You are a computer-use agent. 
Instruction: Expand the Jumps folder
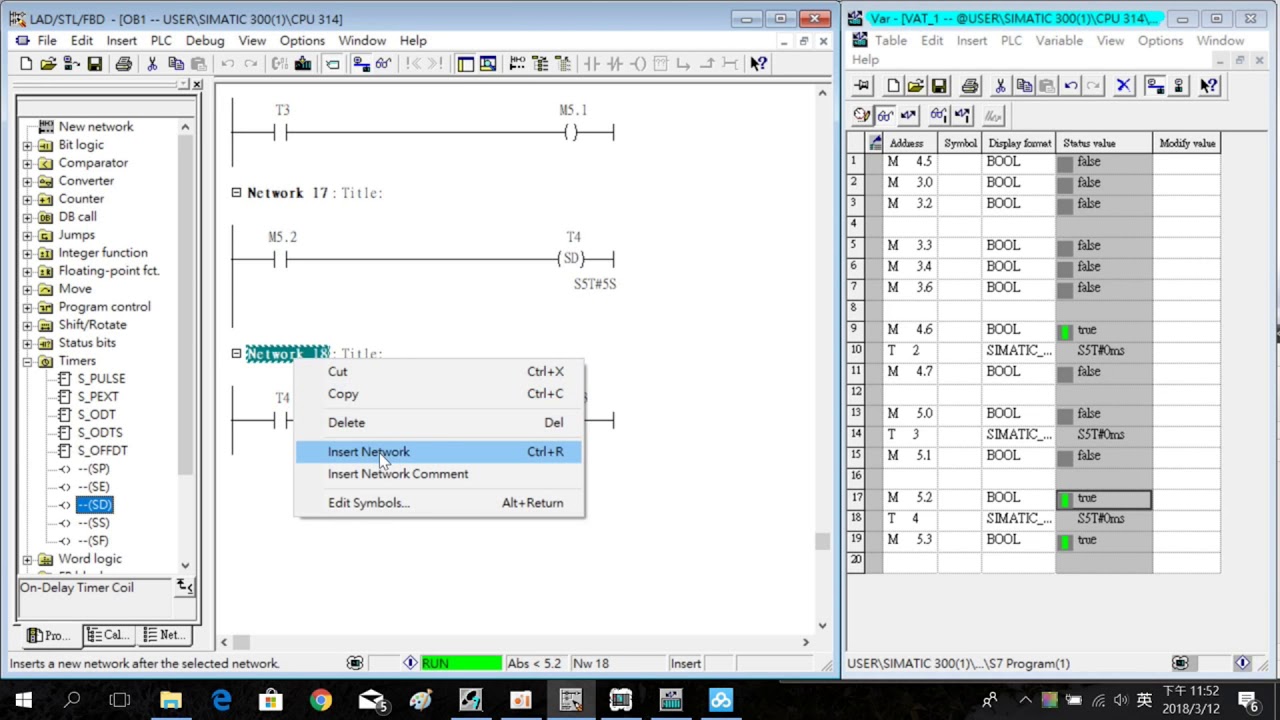tap(28, 235)
